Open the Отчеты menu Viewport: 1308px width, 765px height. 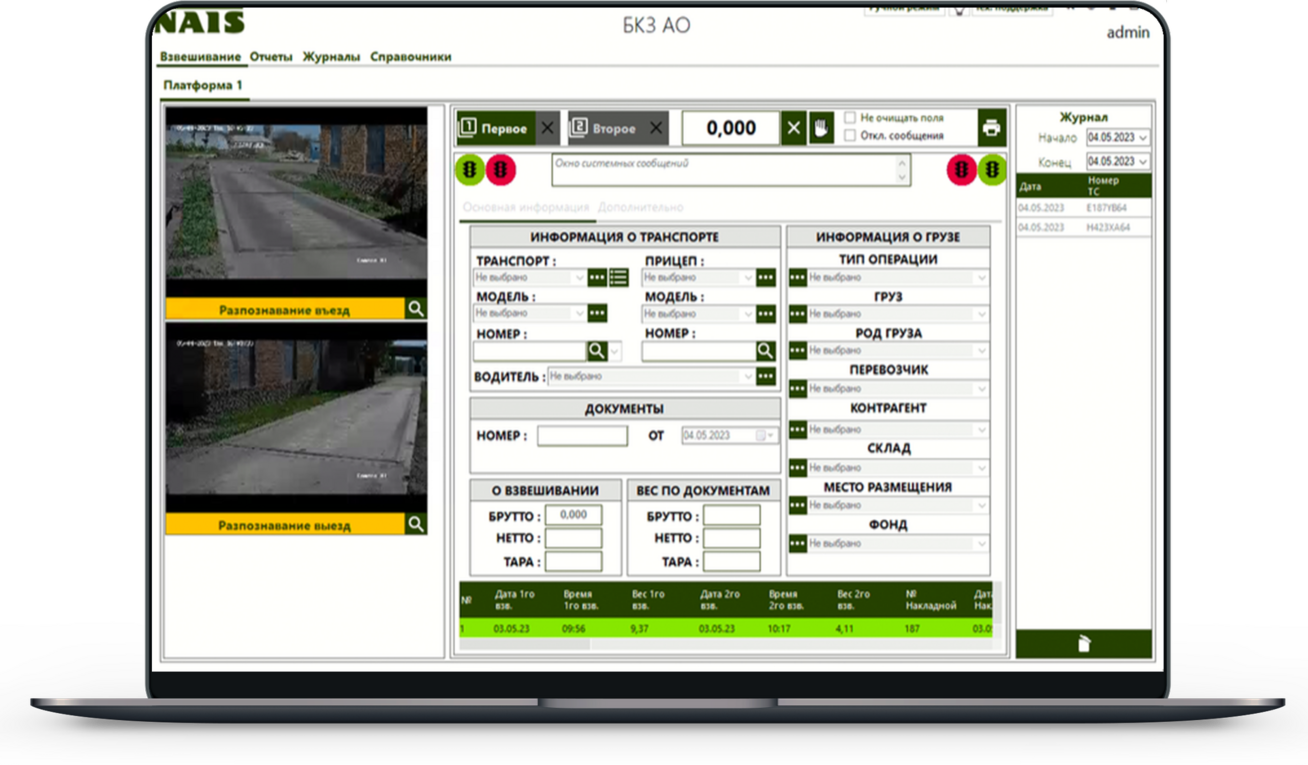tap(271, 57)
